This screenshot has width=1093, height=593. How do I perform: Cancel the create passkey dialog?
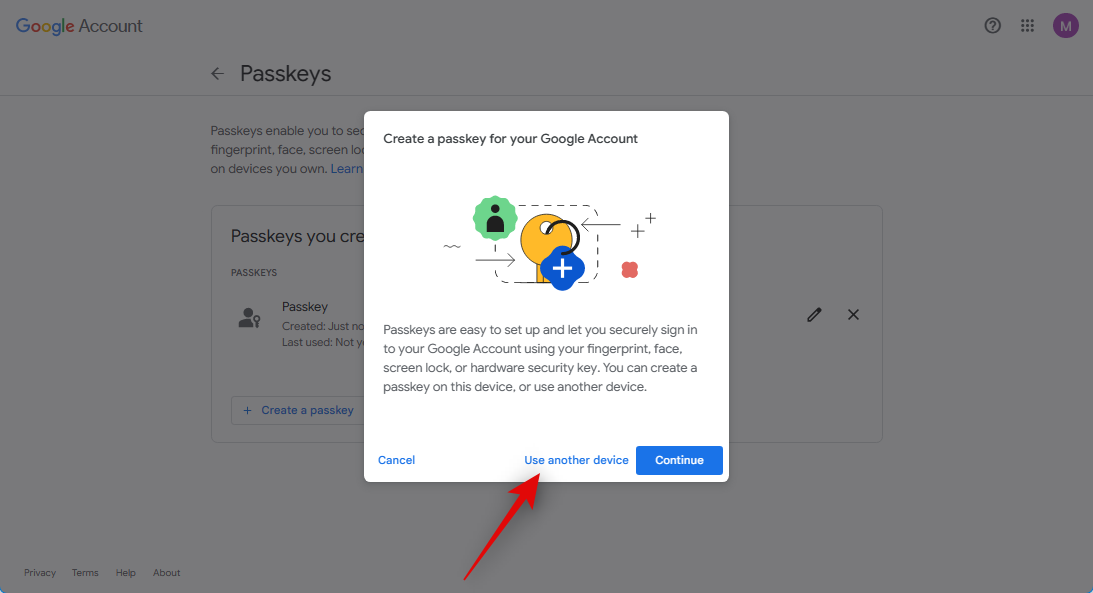[x=396, y=460]
